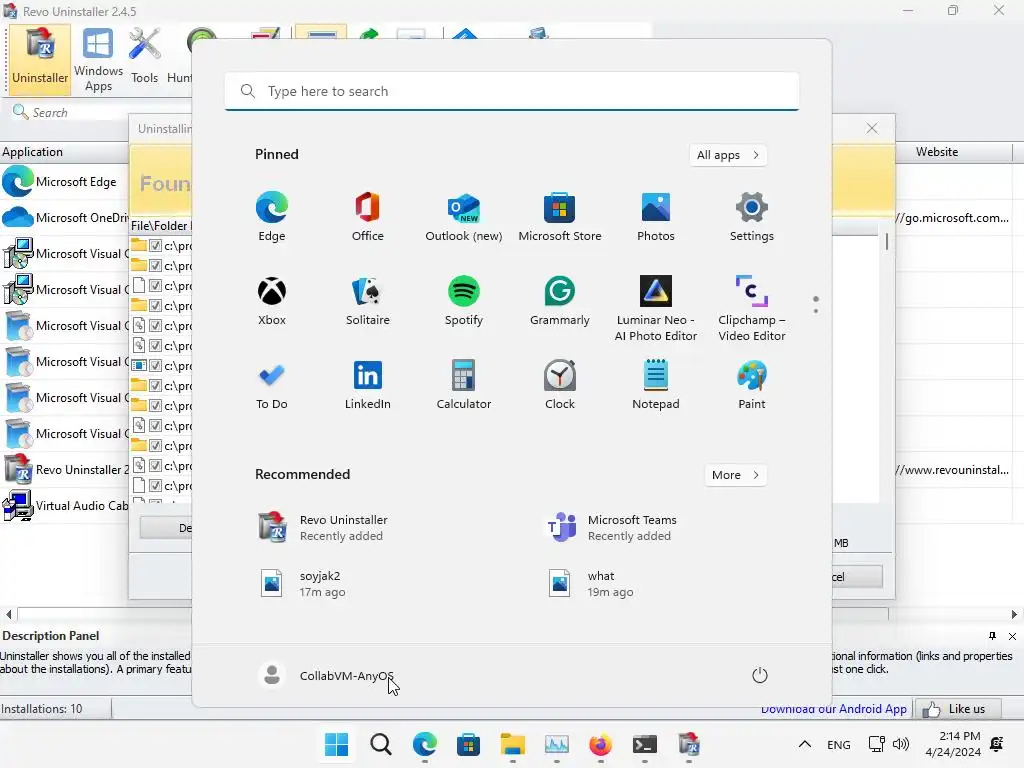Open the Photos app
1024x768 pixels.
point(656,217)
